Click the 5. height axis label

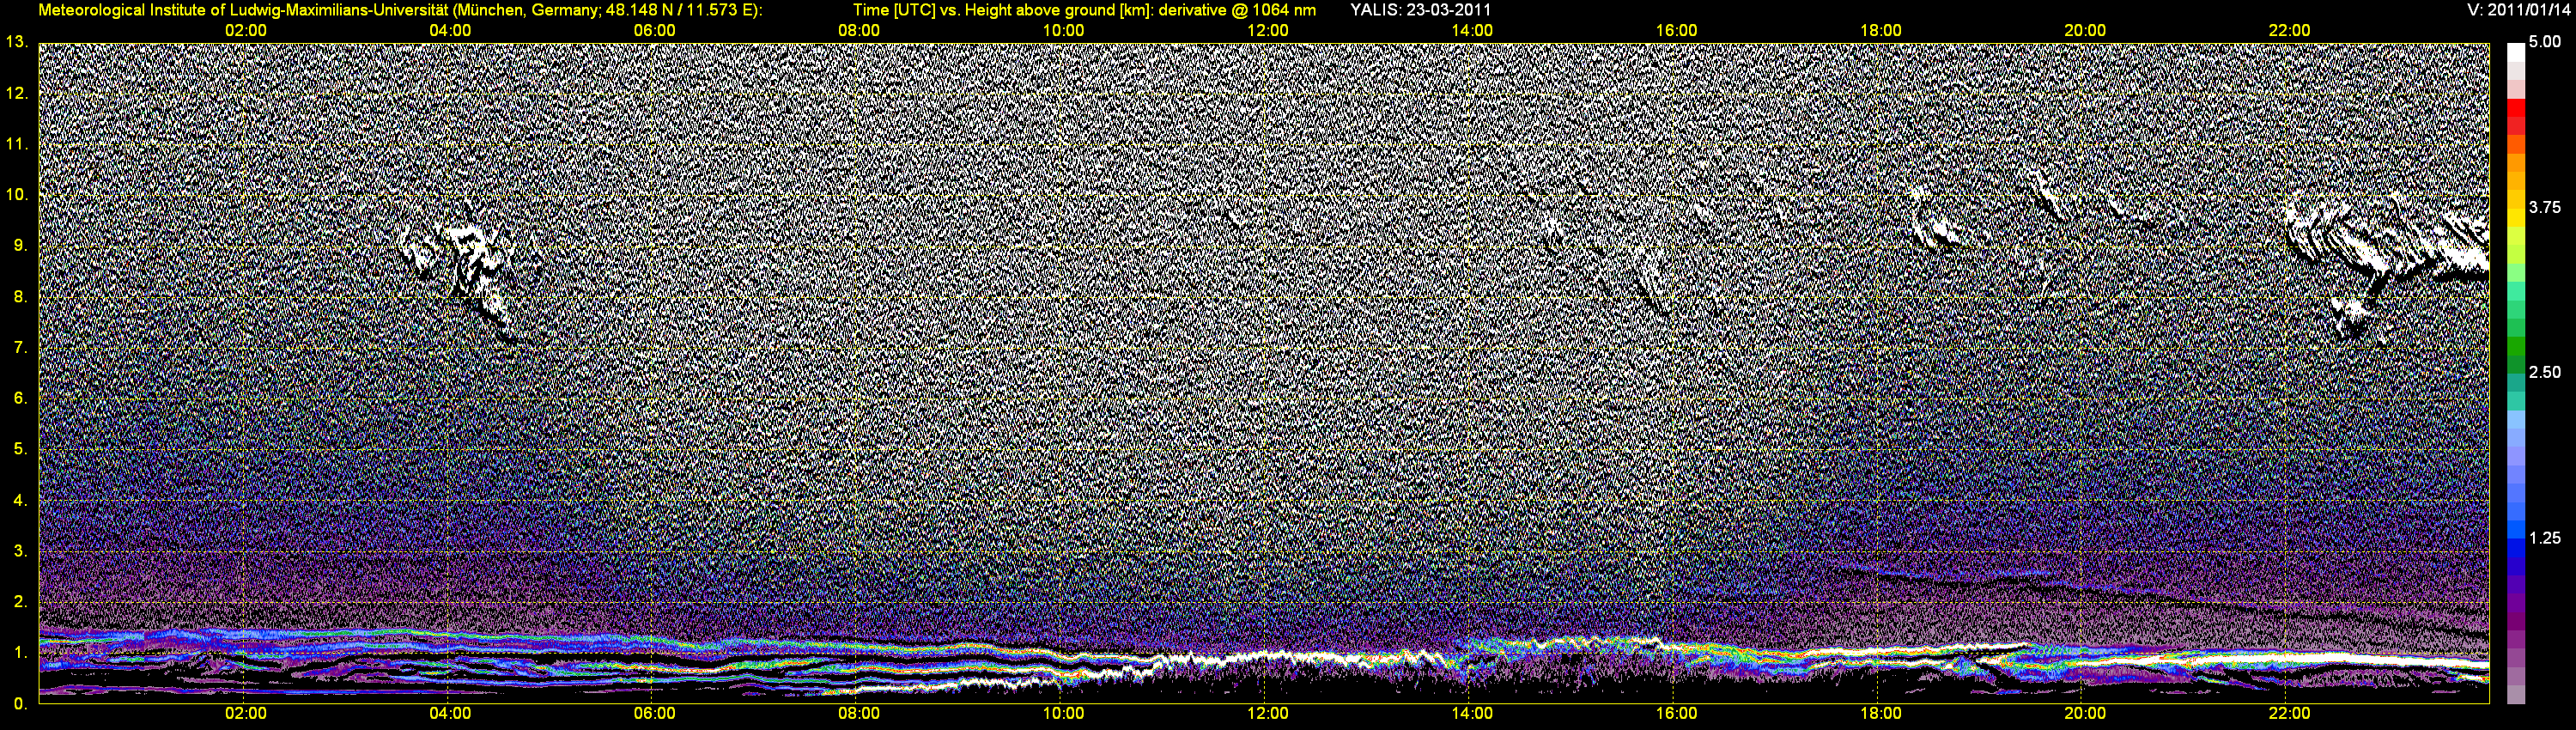click(21, 449)
